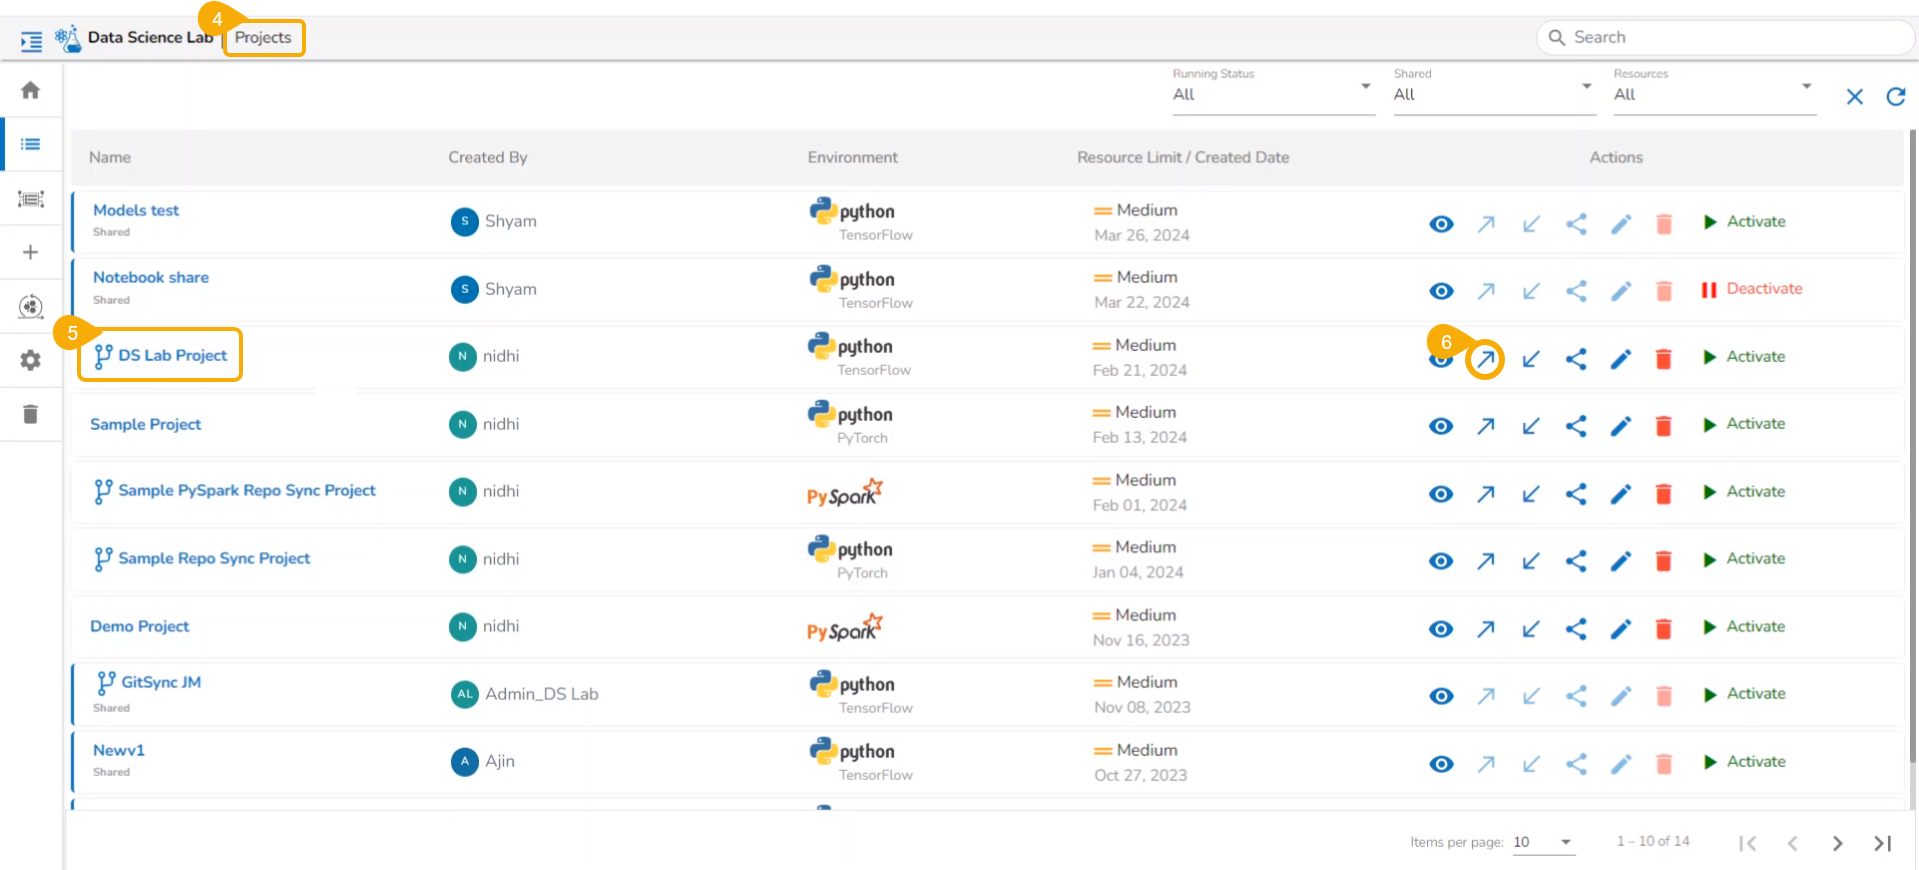Image resolution: width=1919 pixels, height=870 pixels.
Task: Open the sidebar Trash bin icon
Action: tap(31, 414)
